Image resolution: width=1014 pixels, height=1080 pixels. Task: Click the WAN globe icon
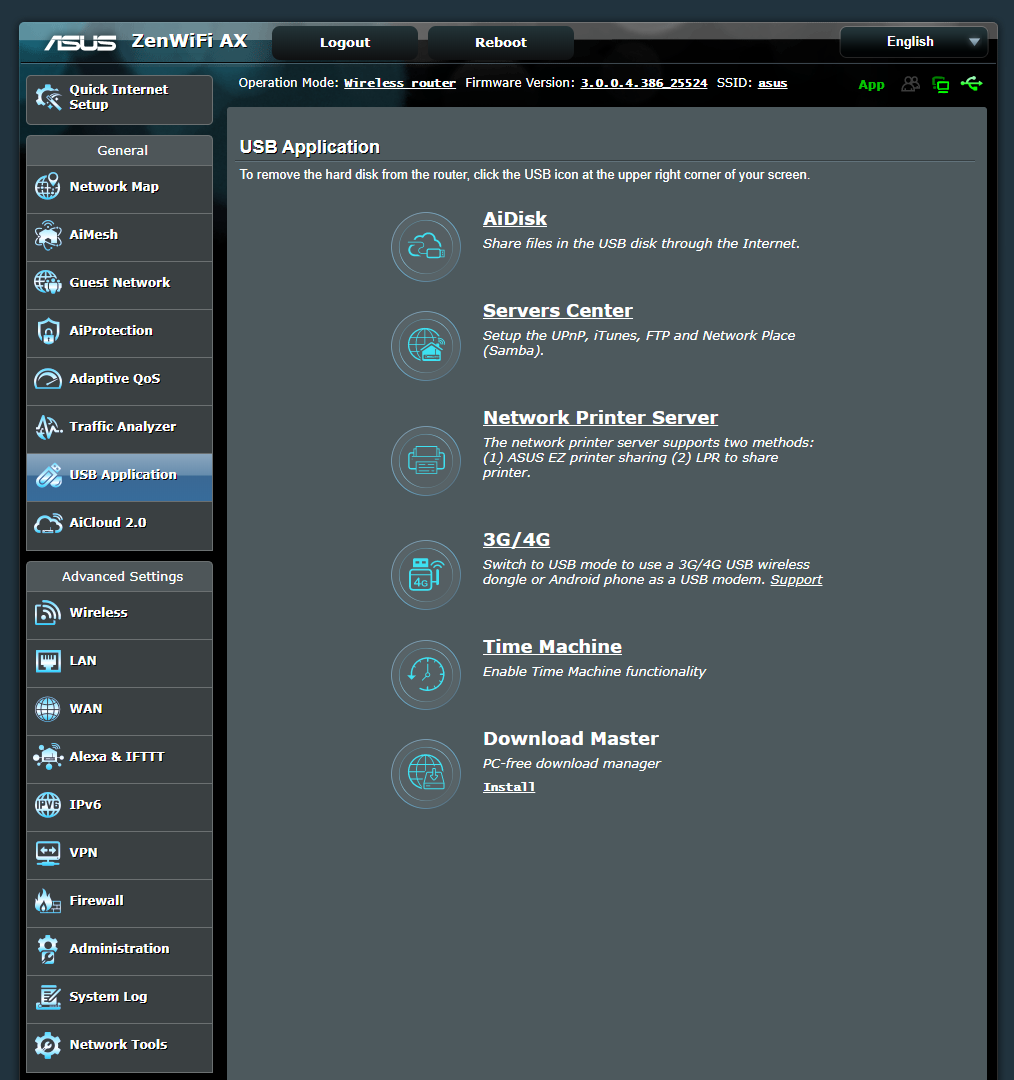pyautogui.click(x=48, y=709)
